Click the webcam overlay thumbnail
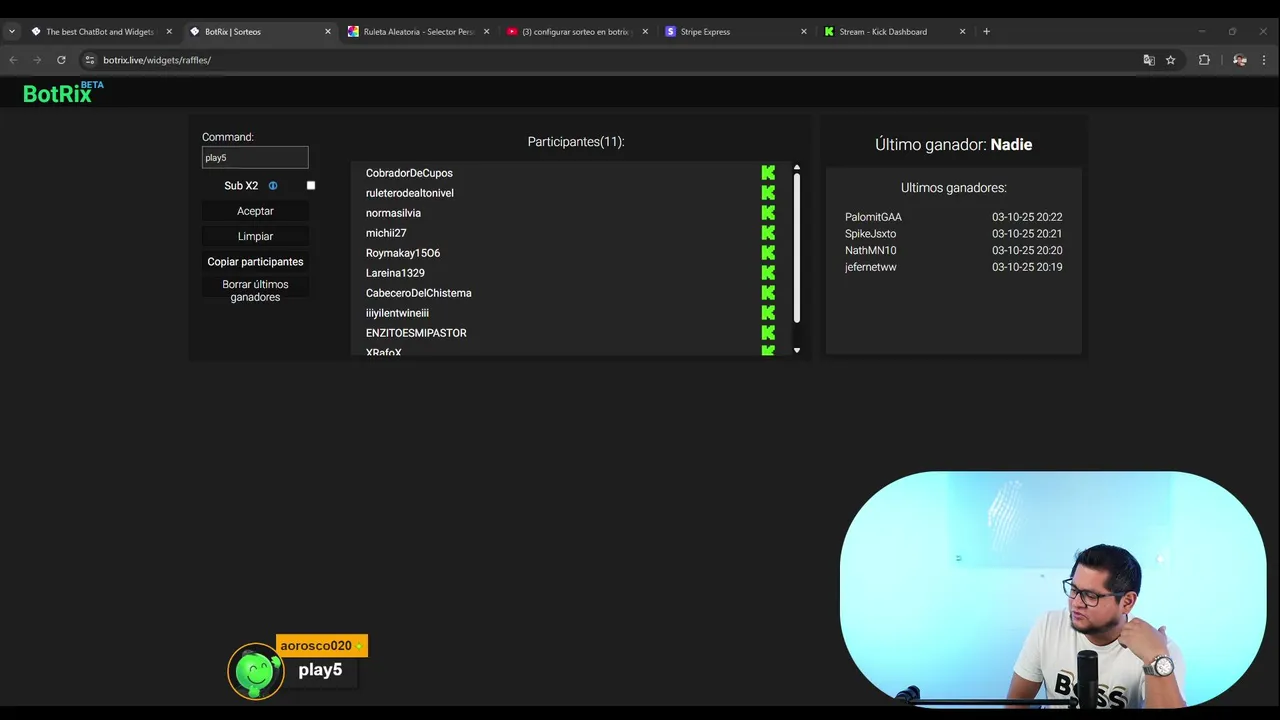Image resolution: width=1280 pixels, height=720 pixels. 1053,590
